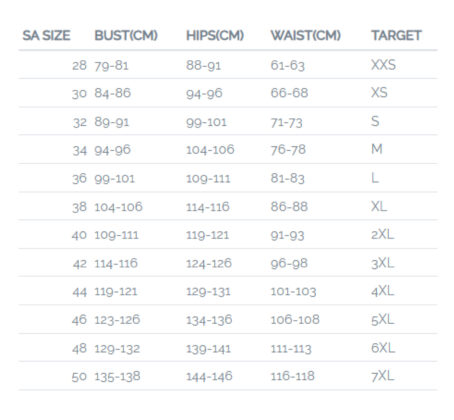Select SA size 50 row
454x420 pixels.
click(x=228, y=376)
